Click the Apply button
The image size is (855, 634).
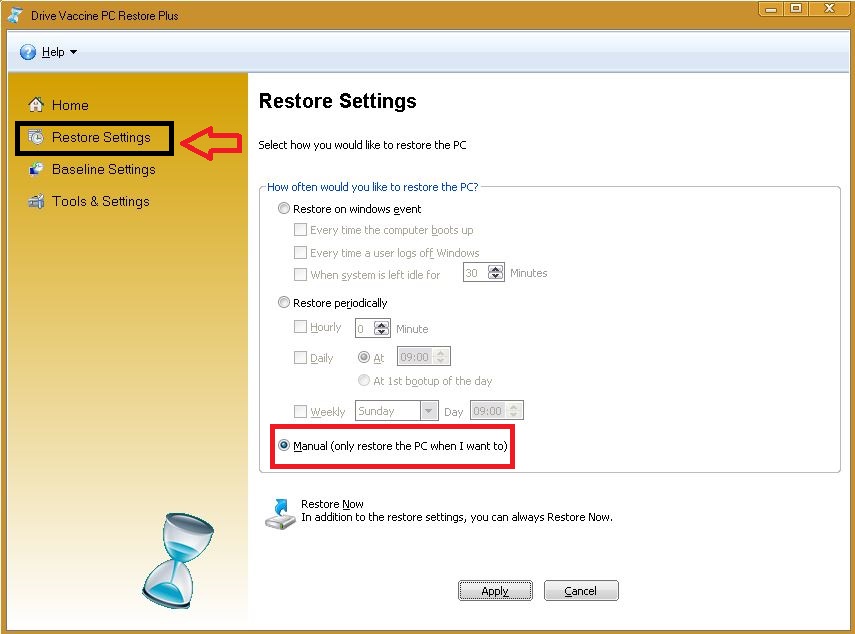(495, 590)
